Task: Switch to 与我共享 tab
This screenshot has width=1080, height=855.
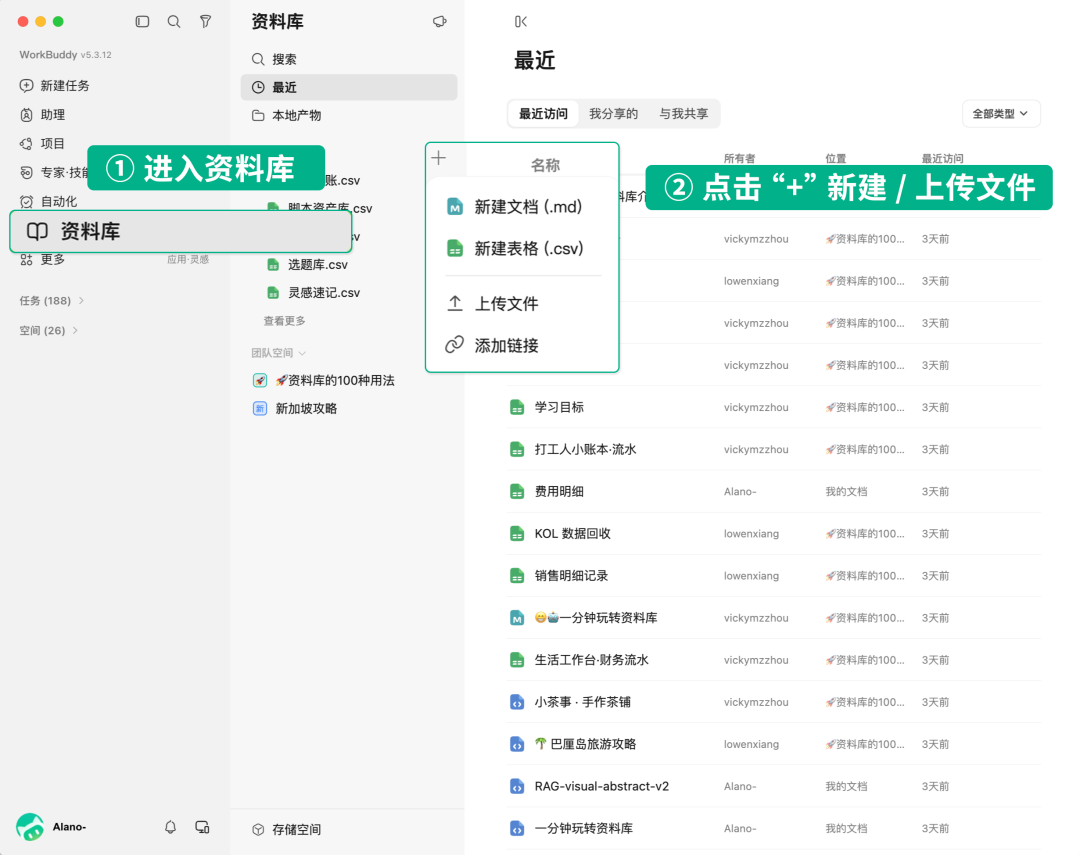Action: [x=684, y=114]
